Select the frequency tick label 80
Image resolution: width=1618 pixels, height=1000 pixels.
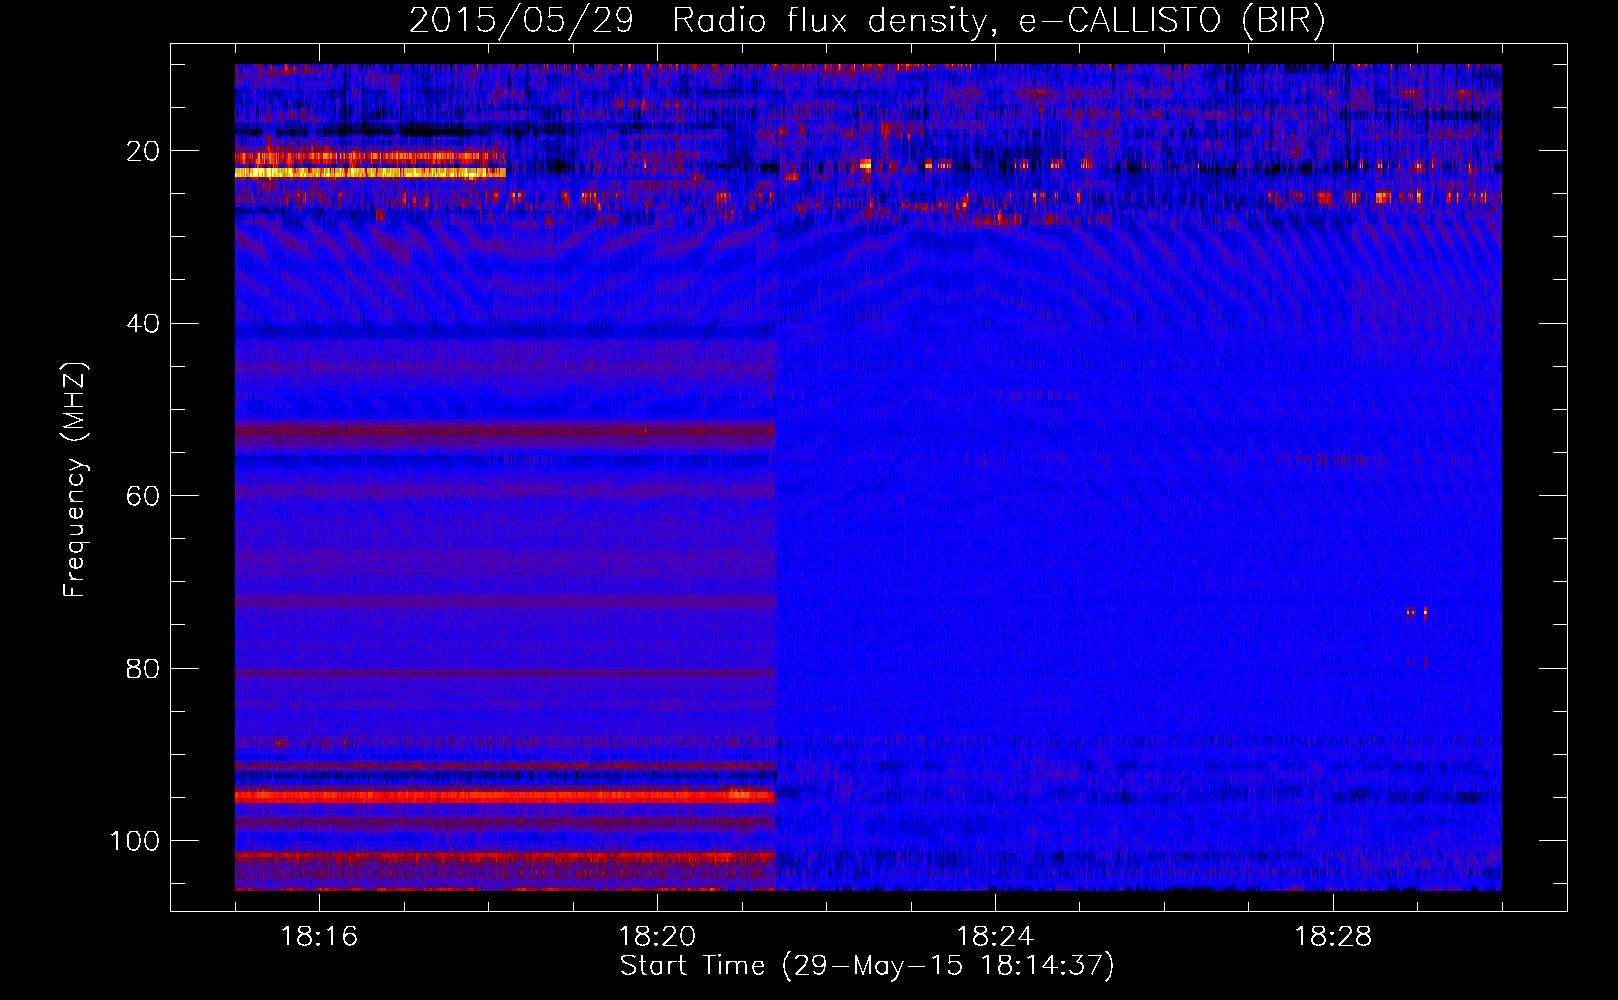click(x=144, y=668)
